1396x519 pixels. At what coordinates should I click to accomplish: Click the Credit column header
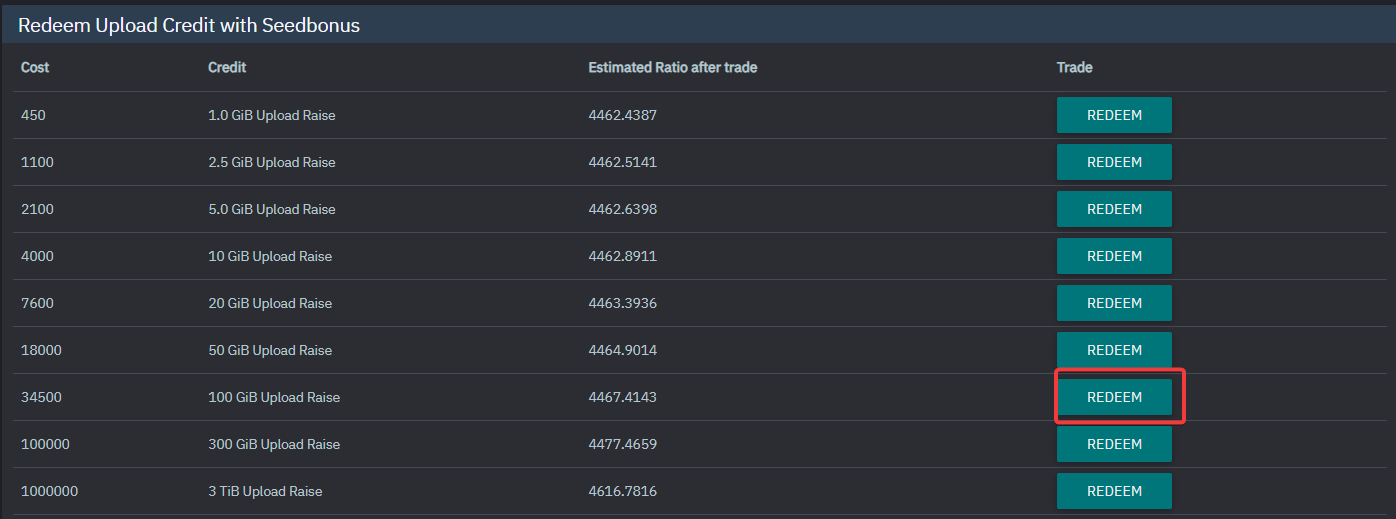(x=227, y=68)
